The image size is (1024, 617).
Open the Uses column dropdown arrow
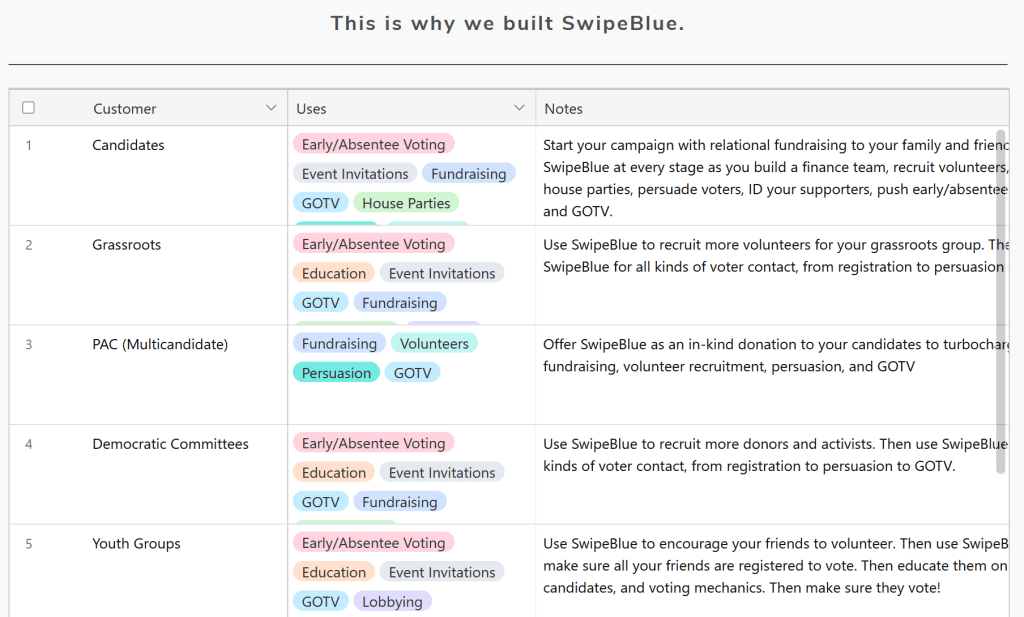[519, 108]
